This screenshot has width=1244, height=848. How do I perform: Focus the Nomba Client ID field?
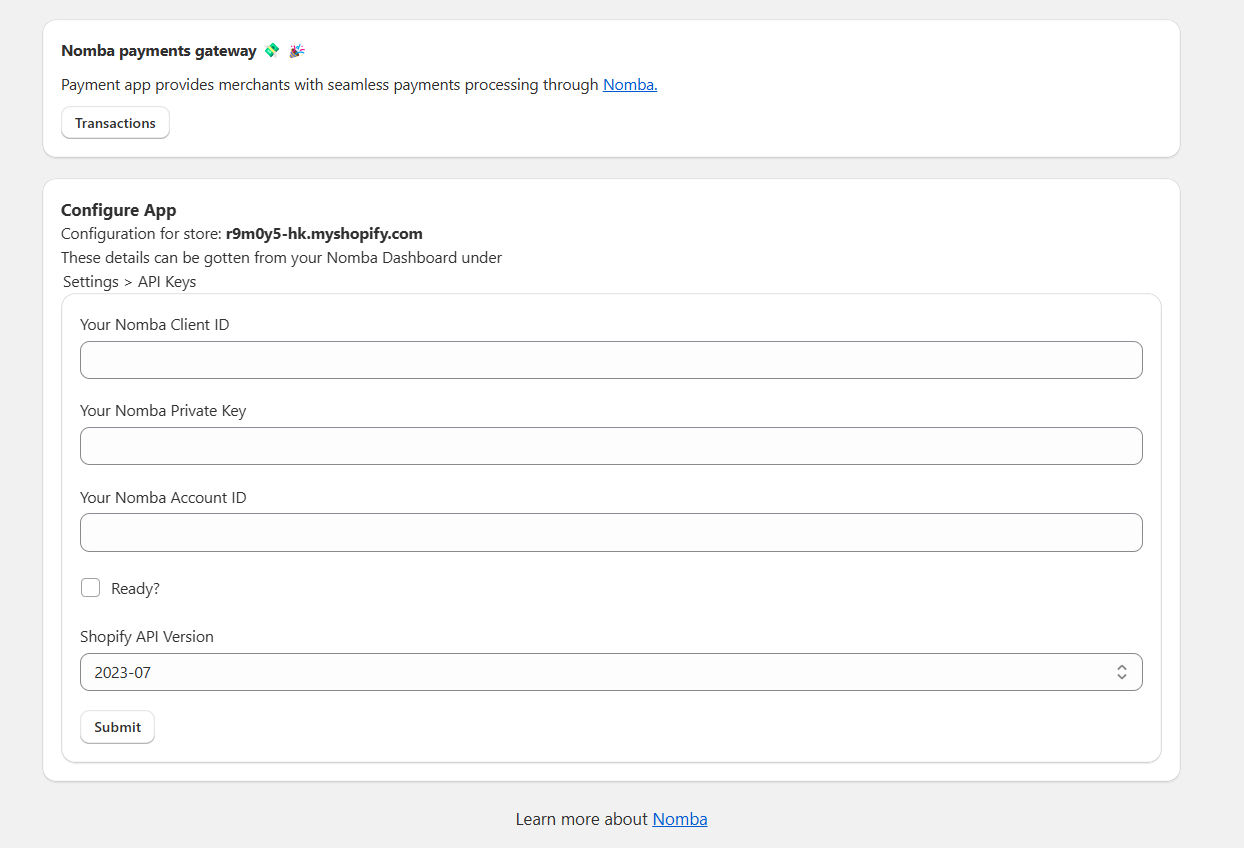[x=611, y=360]
